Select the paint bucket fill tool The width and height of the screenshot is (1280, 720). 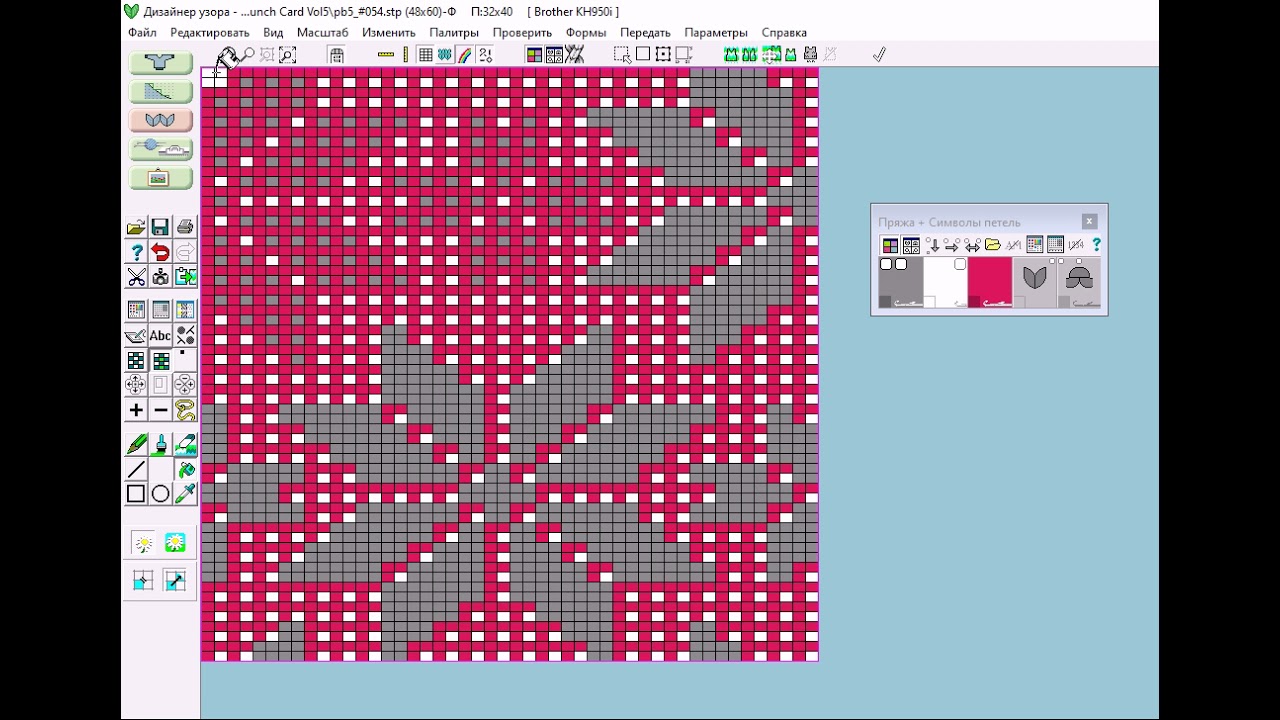pyautogui.click(x=185, y=469)
